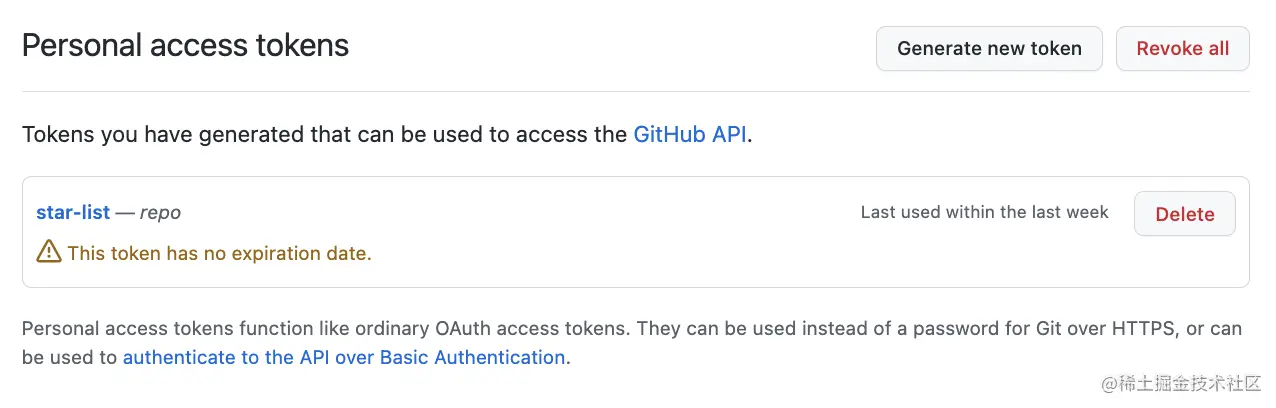1276x408 pixels.
Task: Click the Last used within last week text
Action: coord(984,212)
